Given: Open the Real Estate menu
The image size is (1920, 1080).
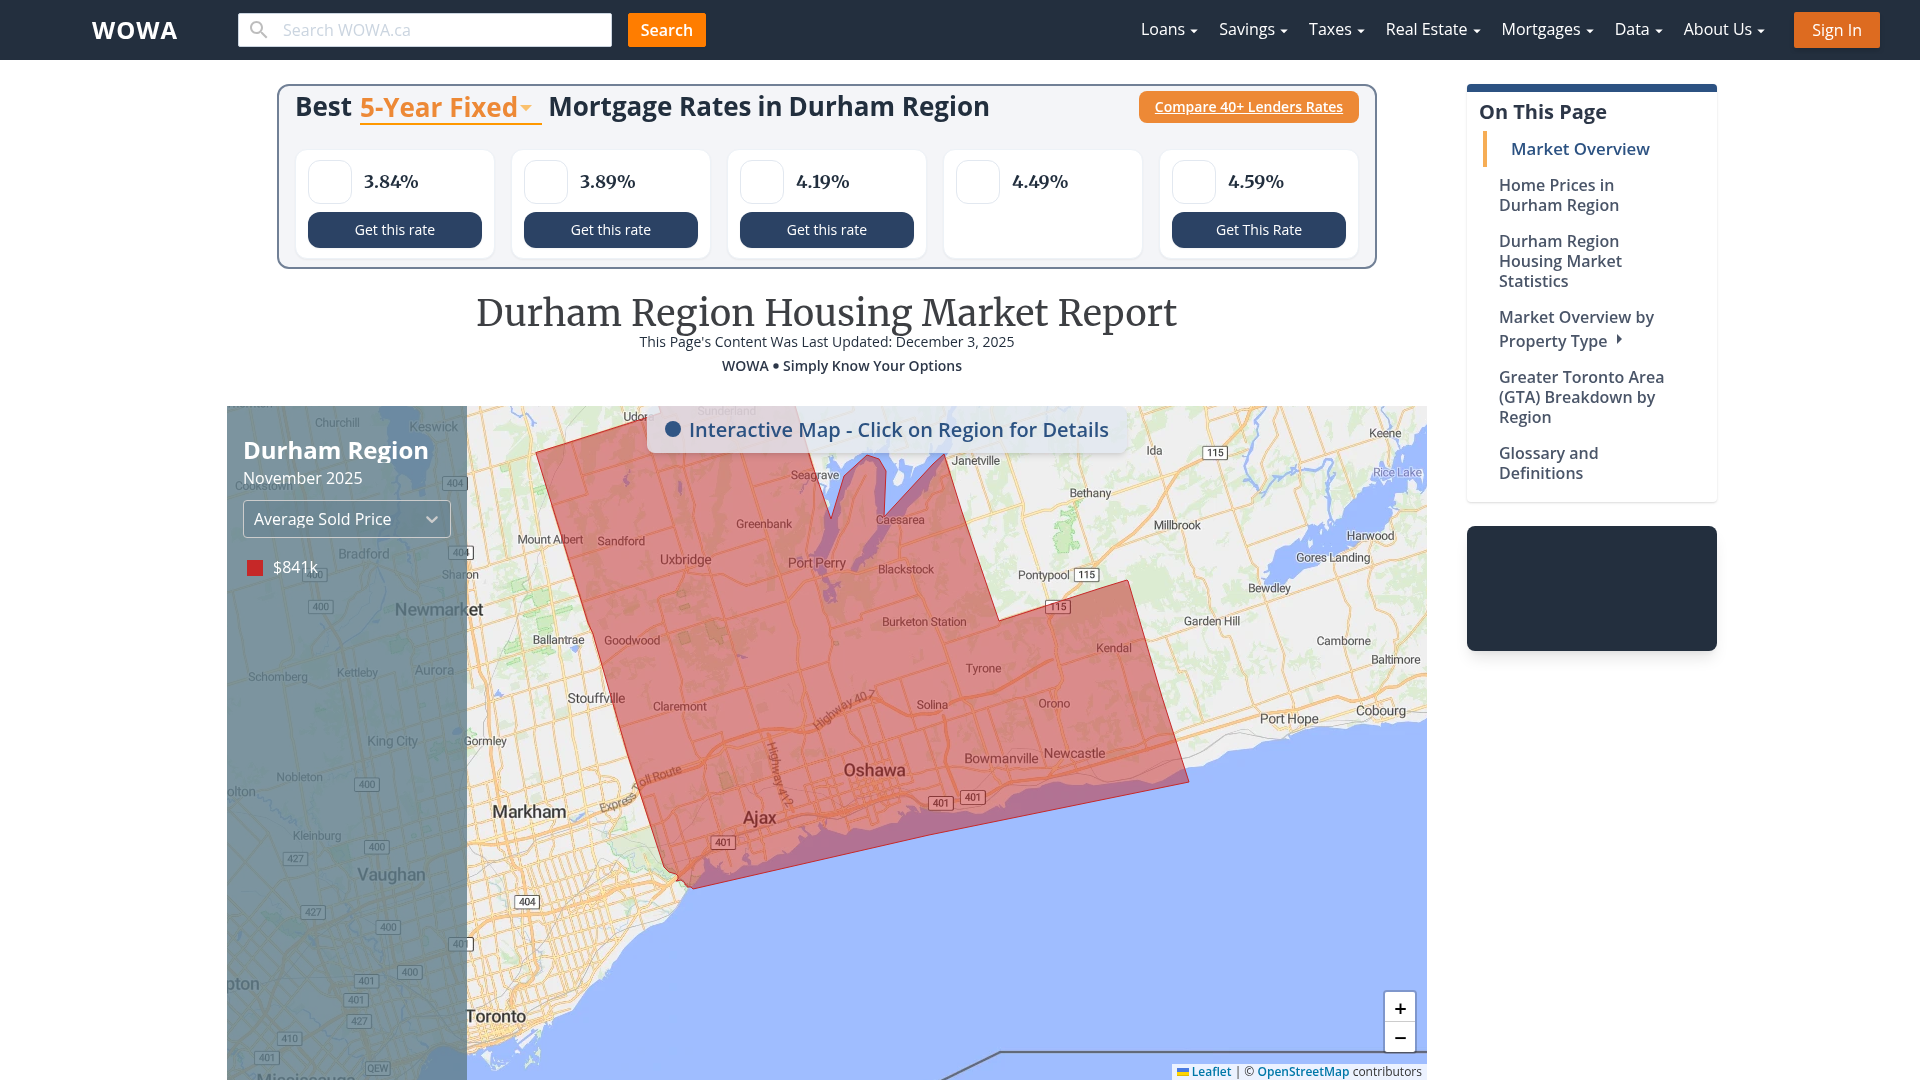Looking at the screenshot, I should pos(1432,29).
